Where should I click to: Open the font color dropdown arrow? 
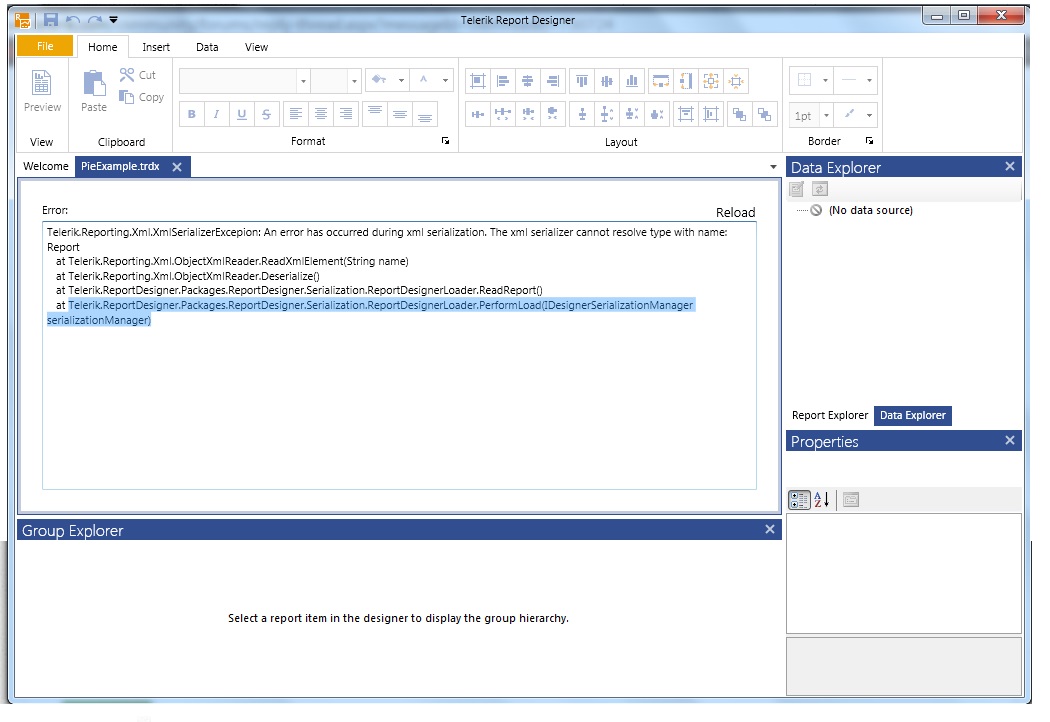point(445,80)
